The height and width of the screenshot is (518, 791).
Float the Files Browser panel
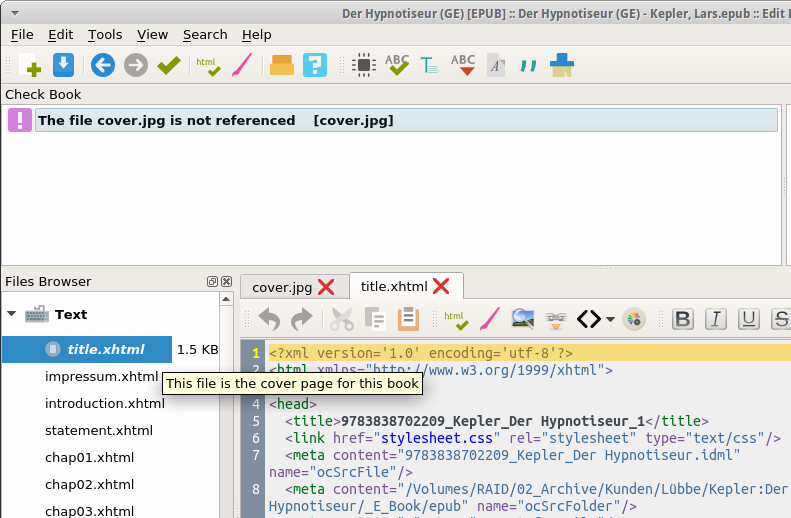212,281
